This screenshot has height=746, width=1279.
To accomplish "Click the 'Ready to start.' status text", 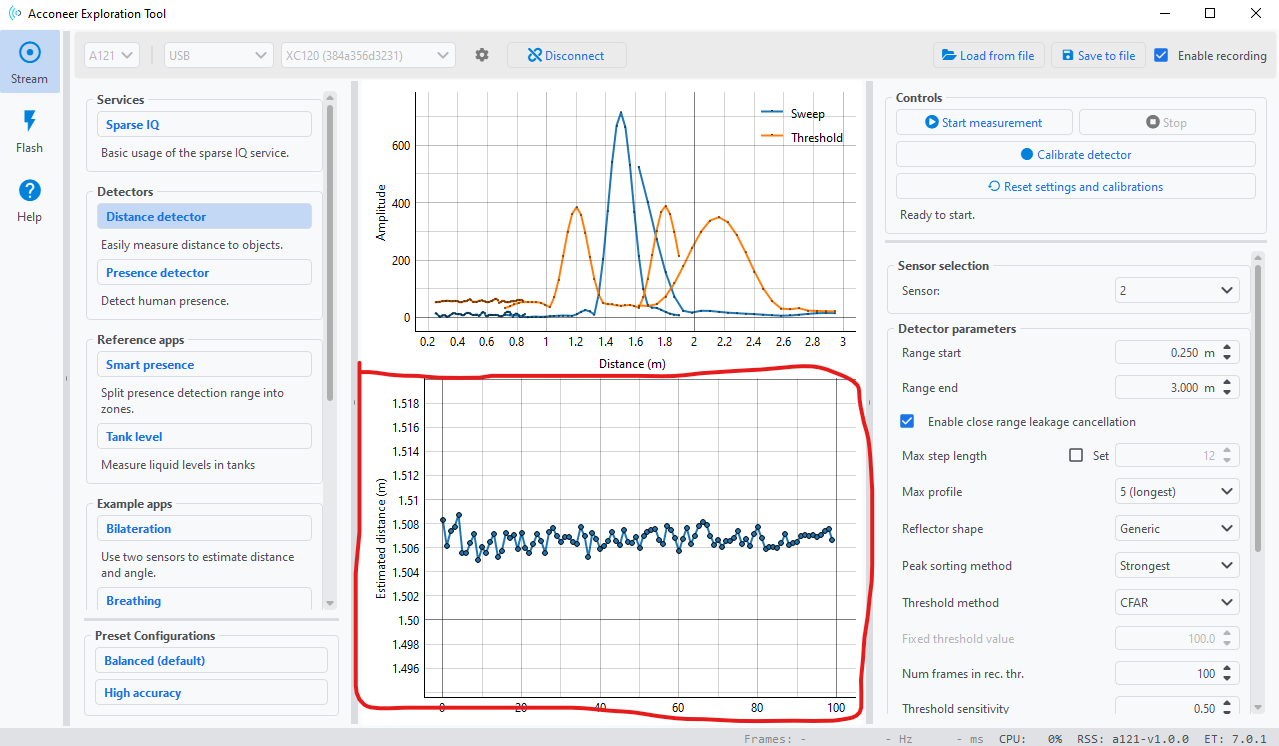I will (937, 214).
